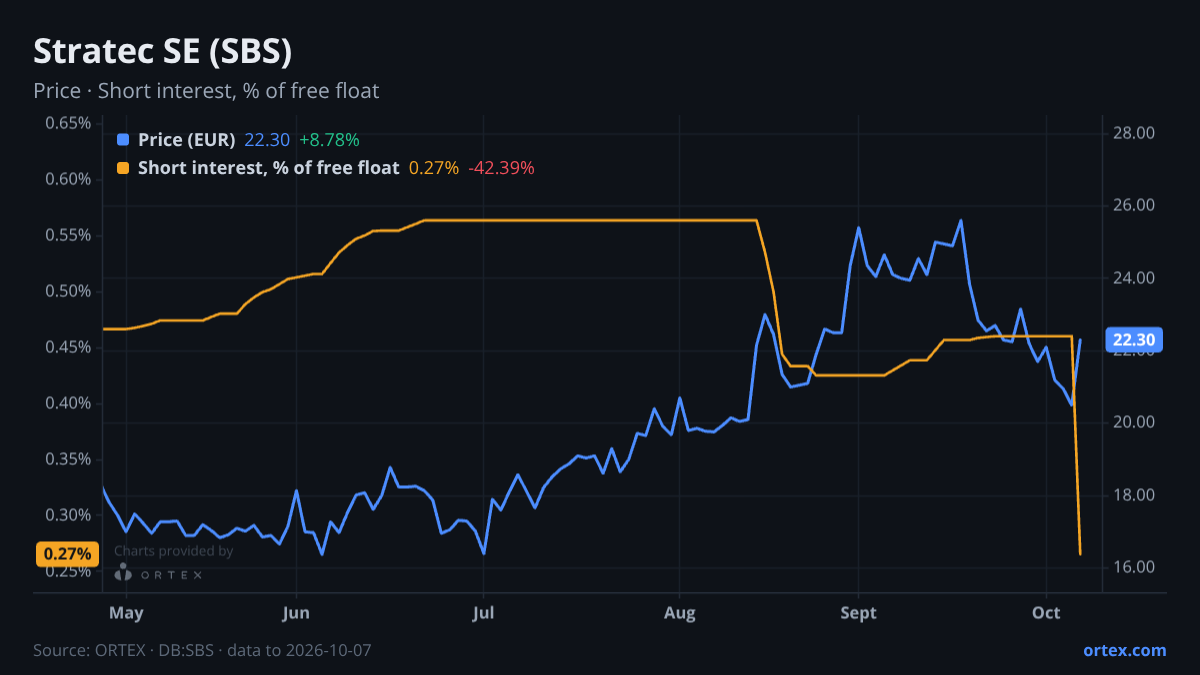Click the '0.55%' left axis label
Screen dimensions: 1200x675
[x=68, y=235]
